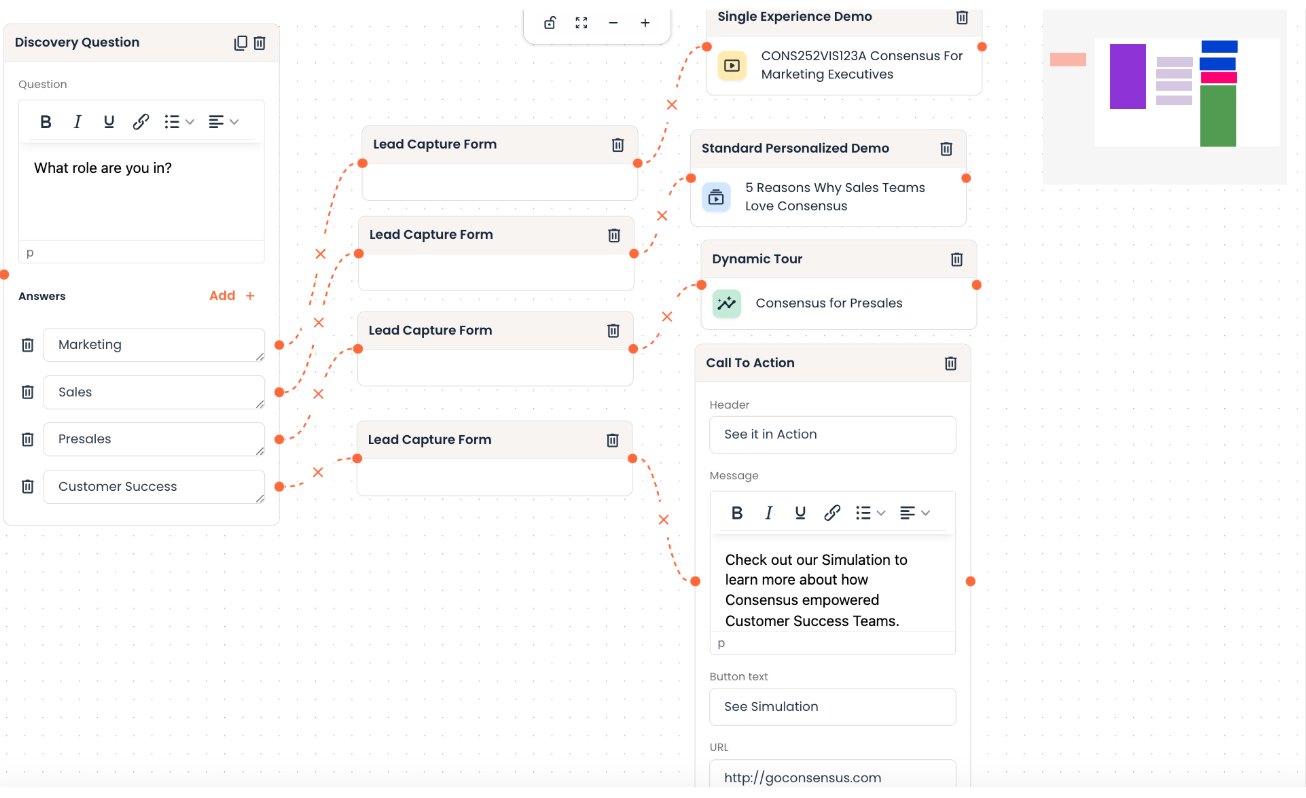Remove the Customer Success answer connection
This screenshot has height=798, width=1306.
318,472
